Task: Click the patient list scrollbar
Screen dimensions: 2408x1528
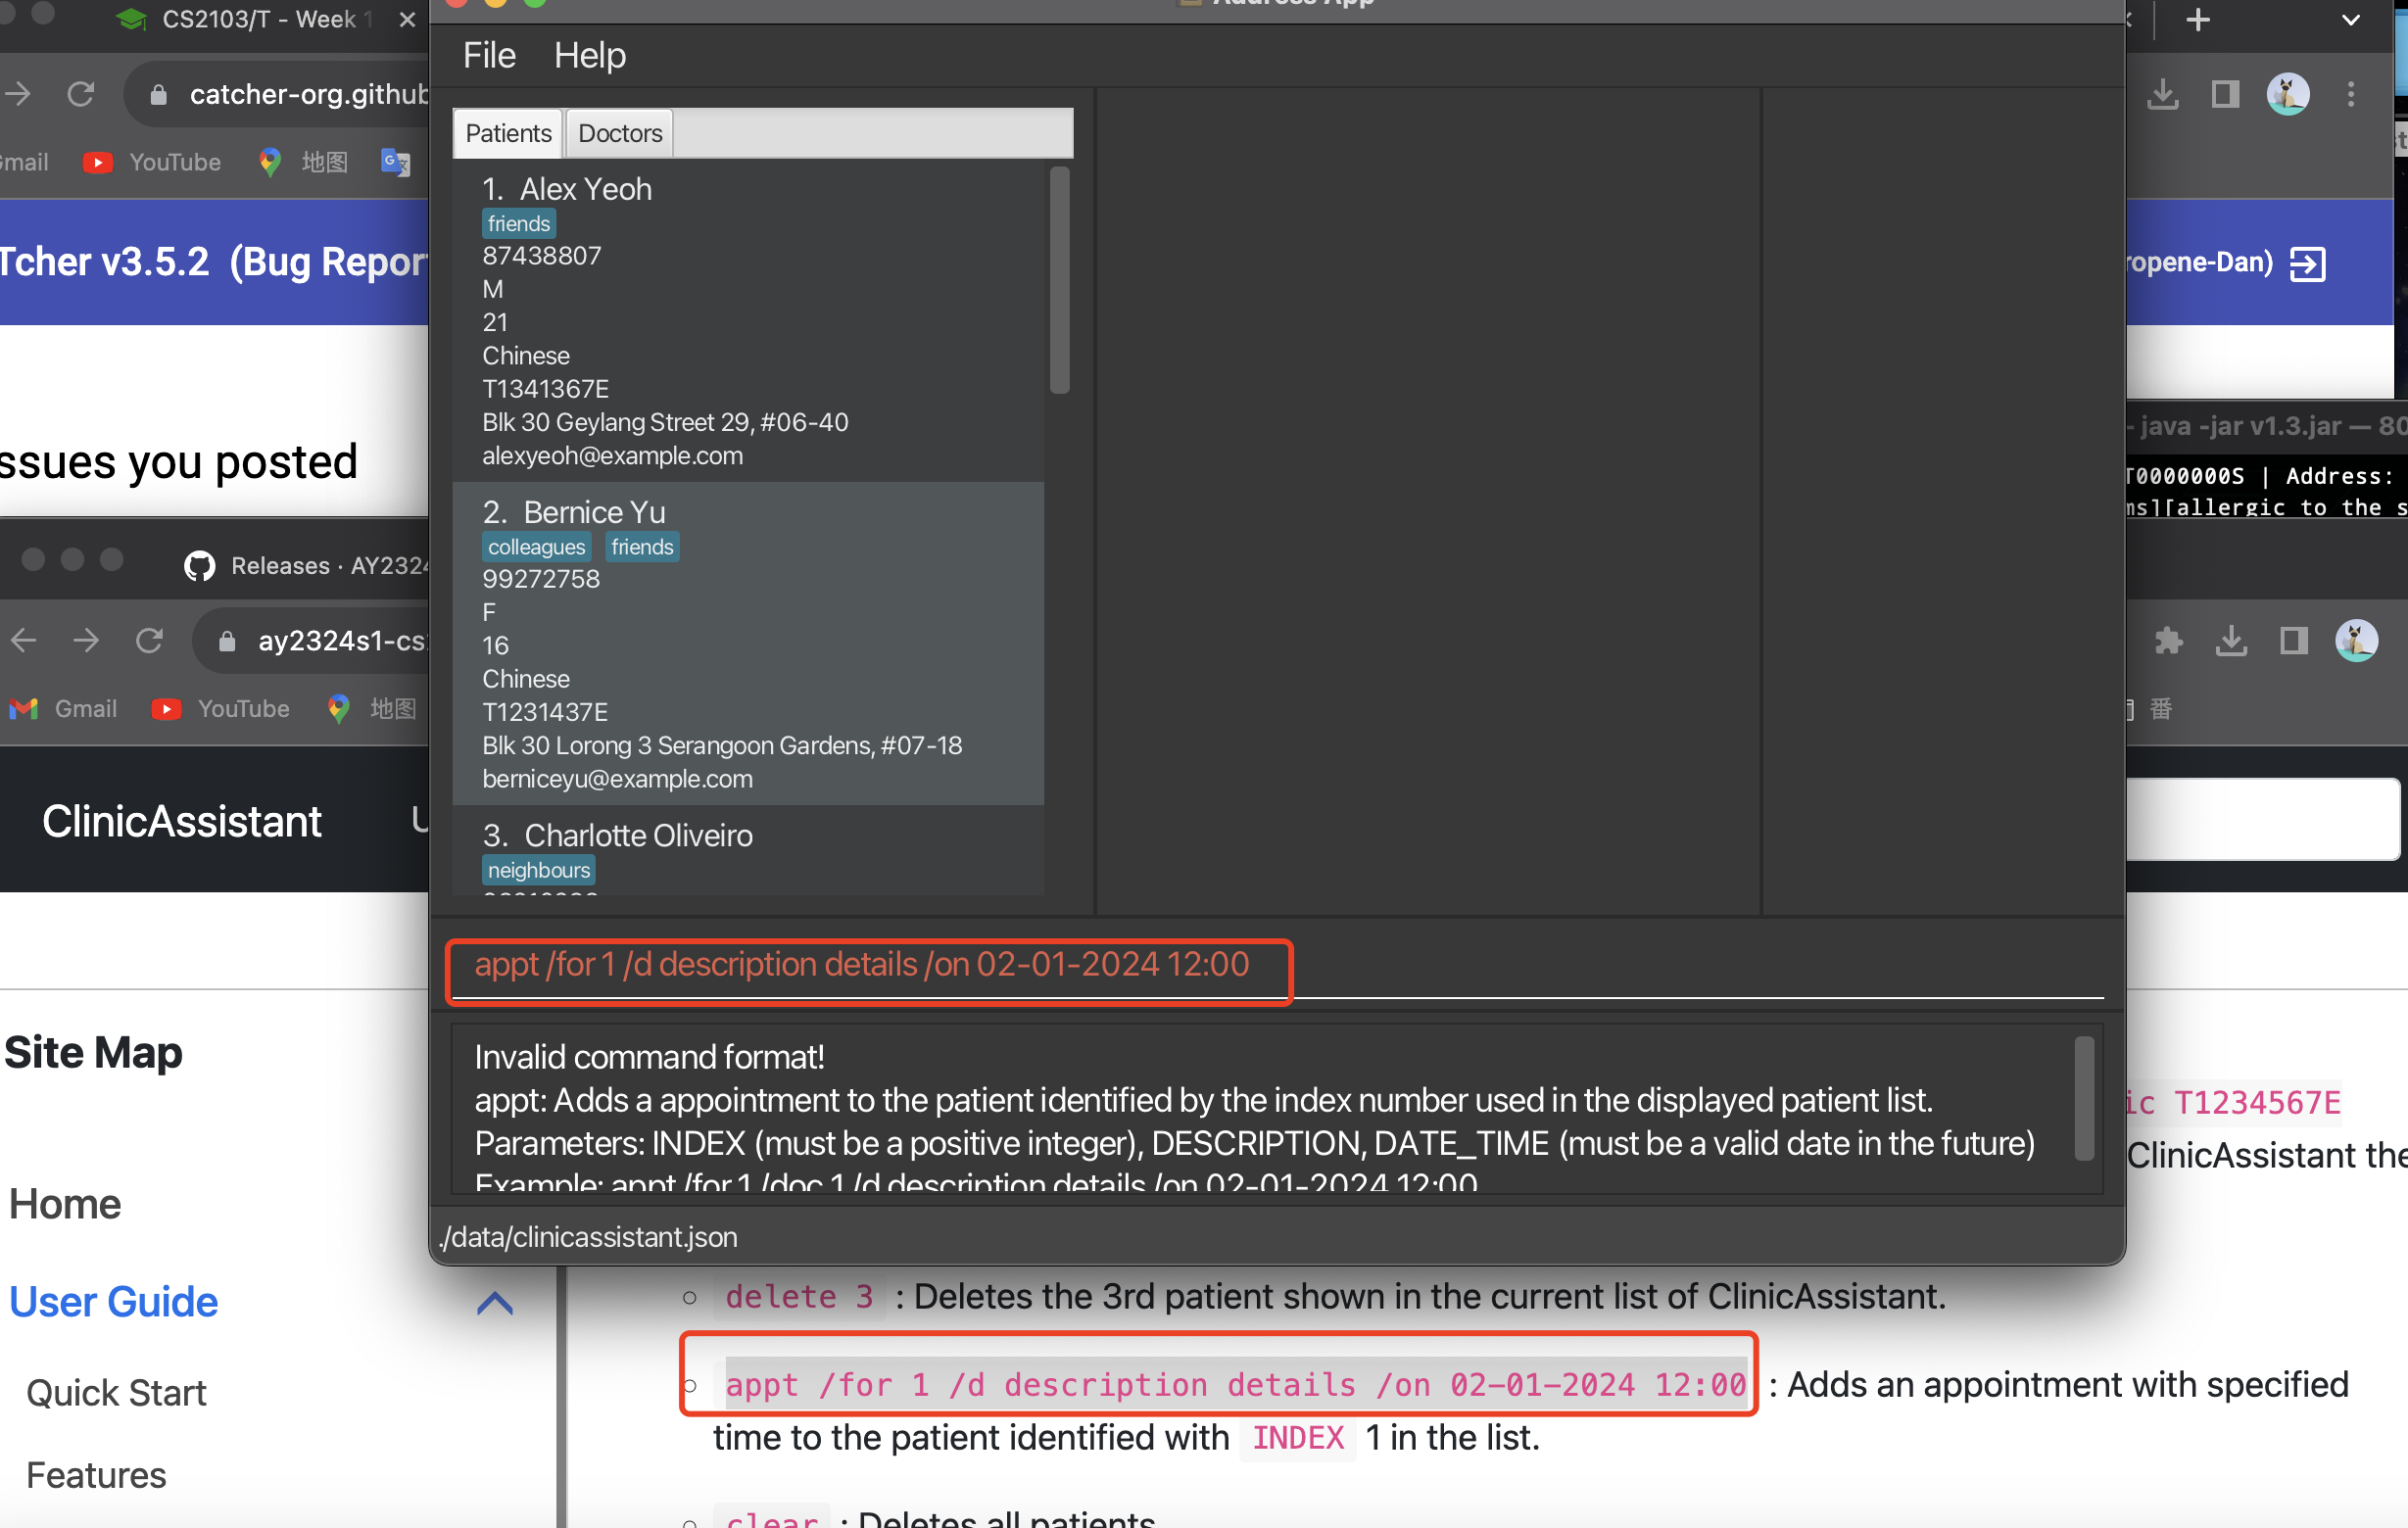Action: coord(1060,280)
